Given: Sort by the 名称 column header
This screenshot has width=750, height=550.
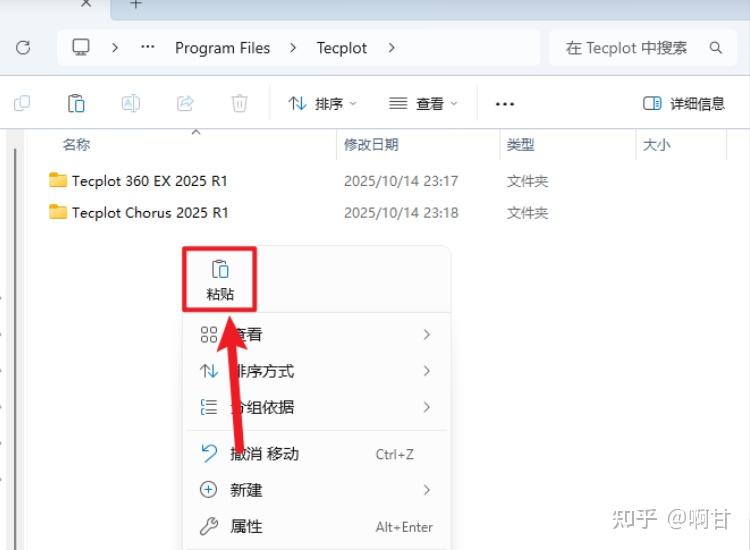Looking at the screenshot, I should pos(77,144).
